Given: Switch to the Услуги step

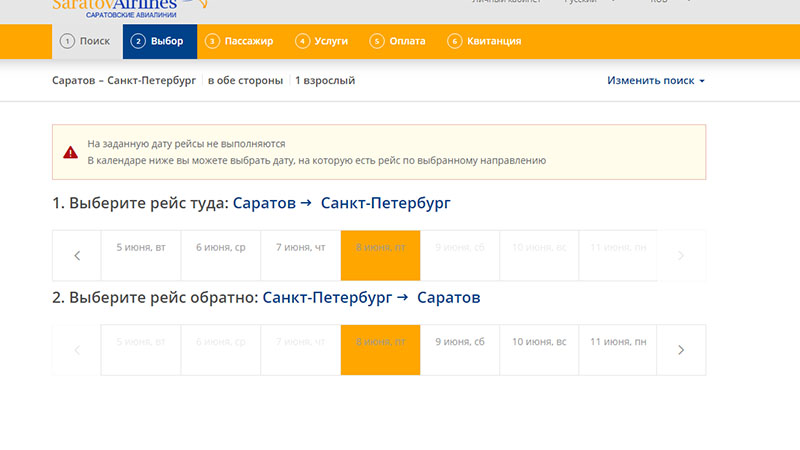Looking at the screenshot, I should 322,41.
